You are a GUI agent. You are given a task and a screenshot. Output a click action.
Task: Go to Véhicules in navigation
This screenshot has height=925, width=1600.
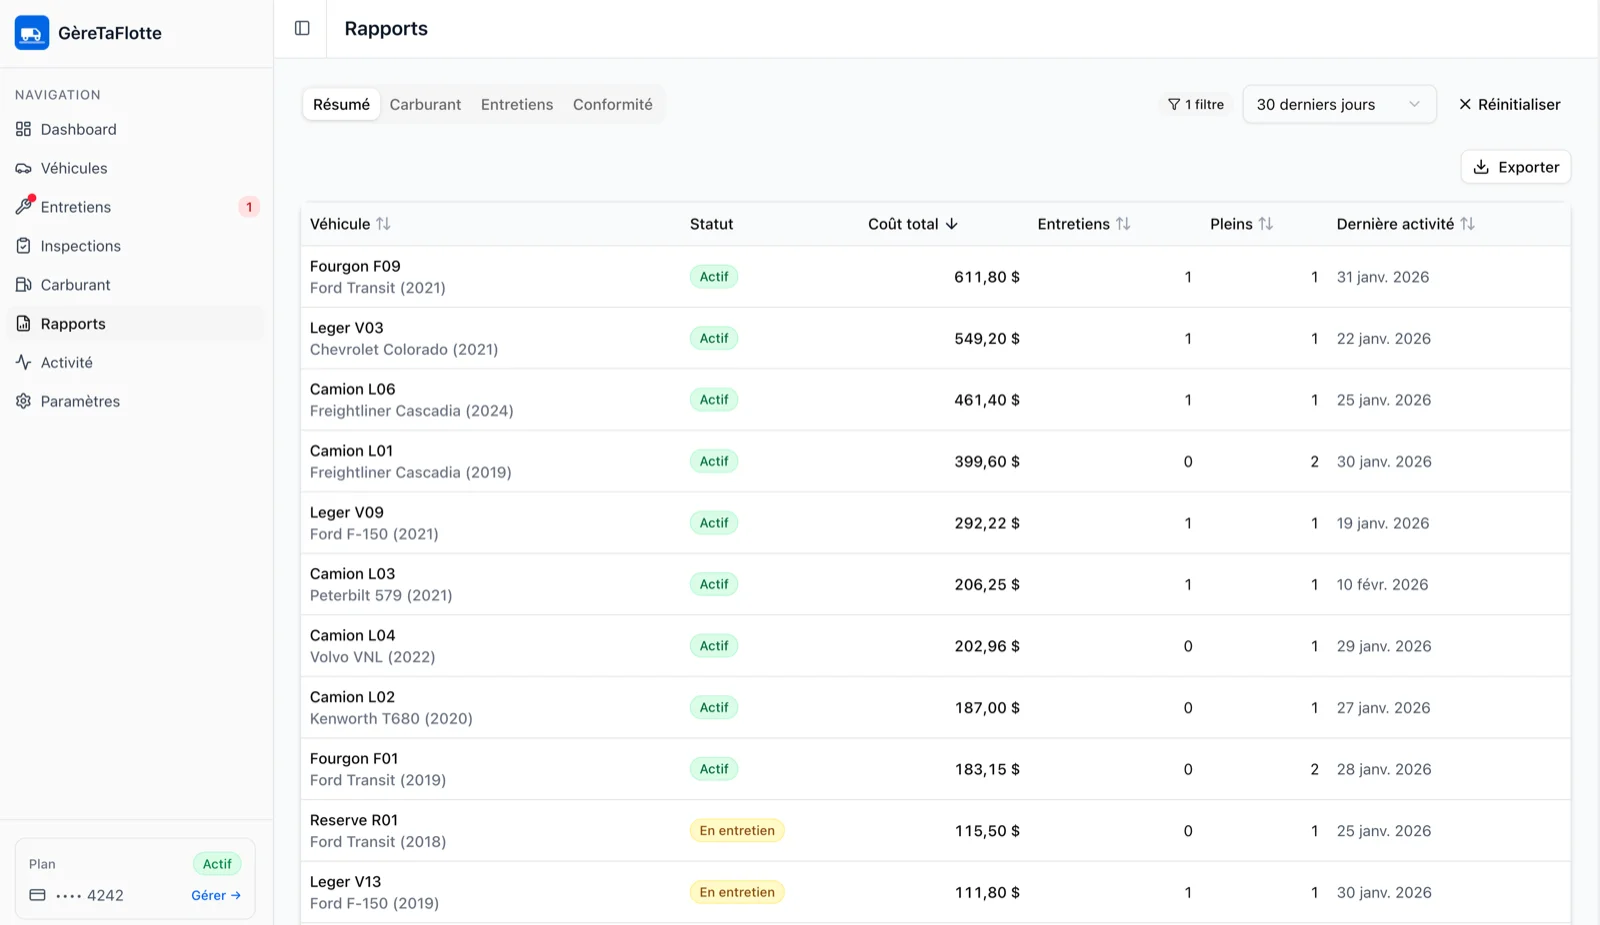tap(73, 168)
